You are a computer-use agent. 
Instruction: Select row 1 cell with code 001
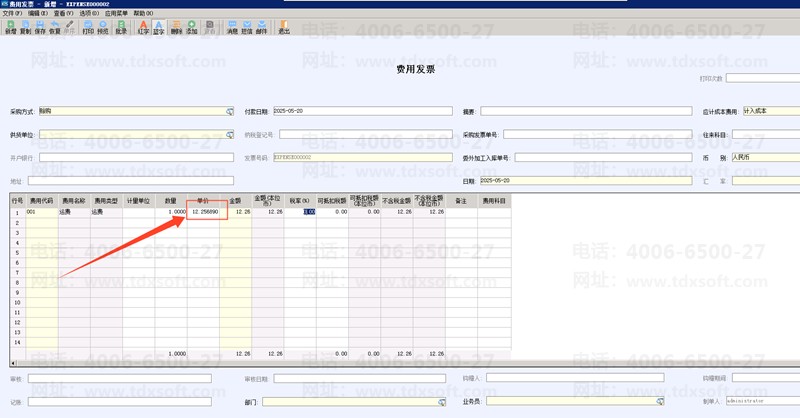(42, 212)
